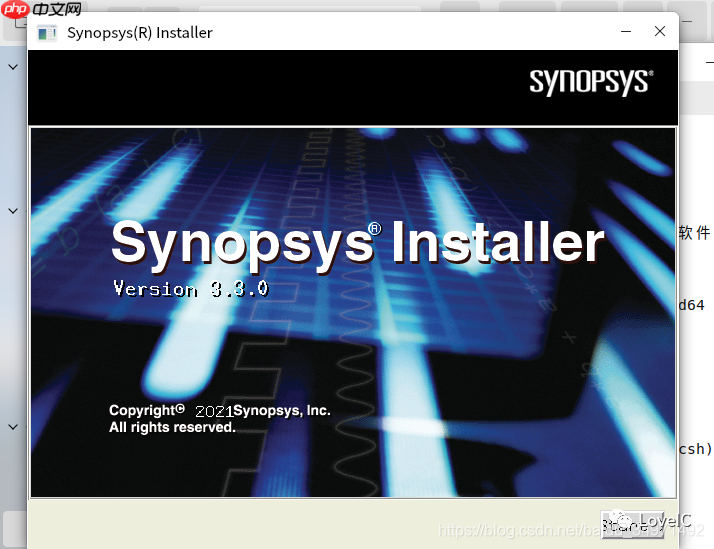Click the 'All rights reserved.' text

coord(172,427)
